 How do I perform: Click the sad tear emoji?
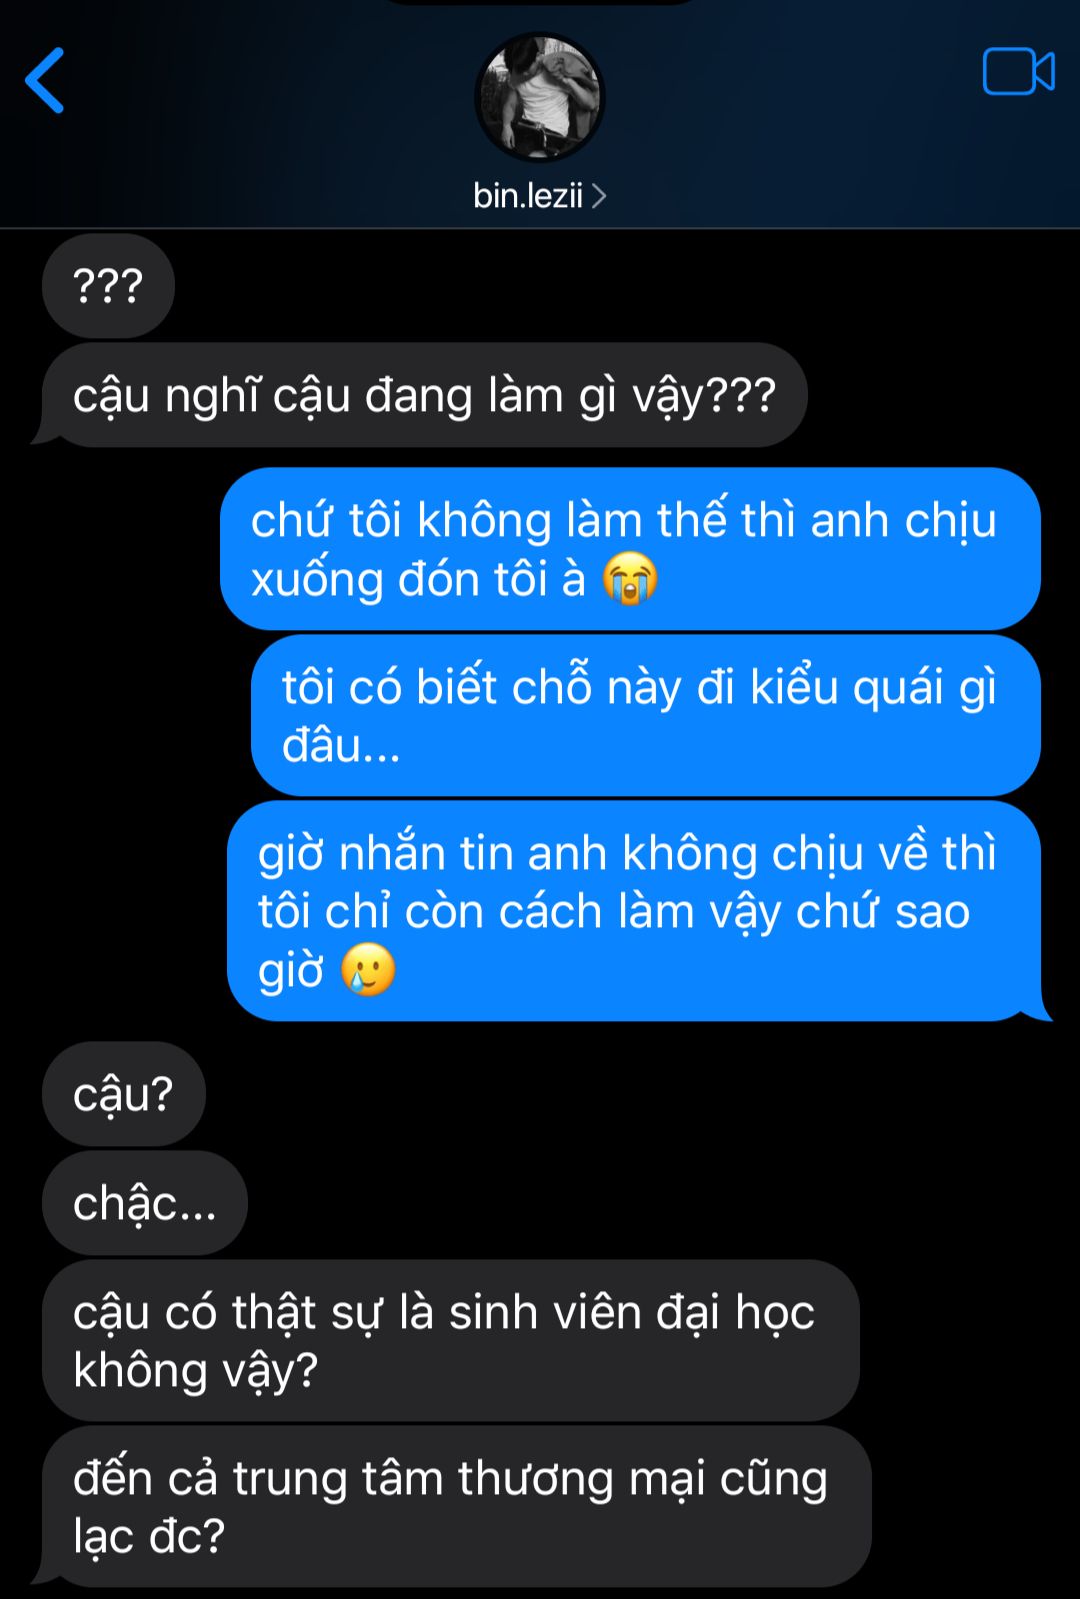(368, 969)
